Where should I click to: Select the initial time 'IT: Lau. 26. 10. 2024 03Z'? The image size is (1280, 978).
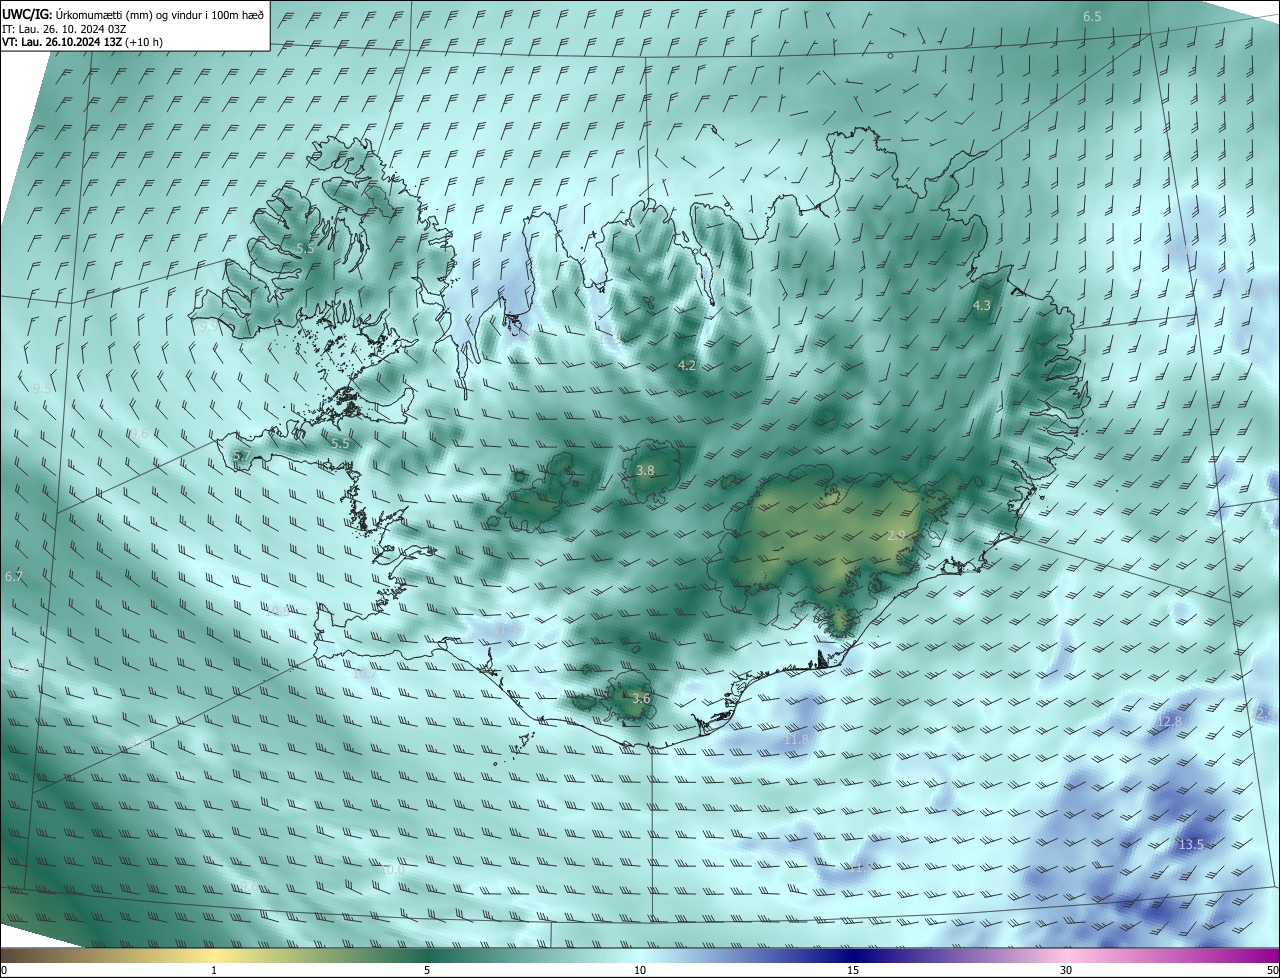pos(64,28)
